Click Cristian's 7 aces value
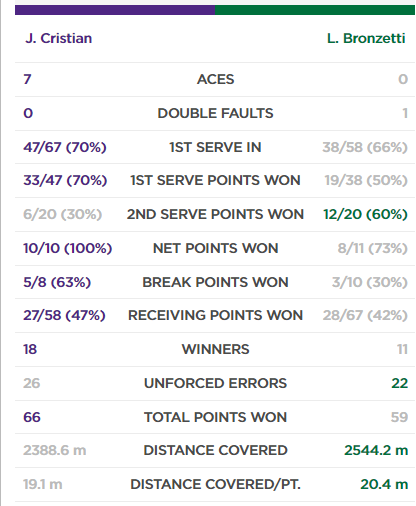This screenshot has height=506, width=416. (27, 79)
